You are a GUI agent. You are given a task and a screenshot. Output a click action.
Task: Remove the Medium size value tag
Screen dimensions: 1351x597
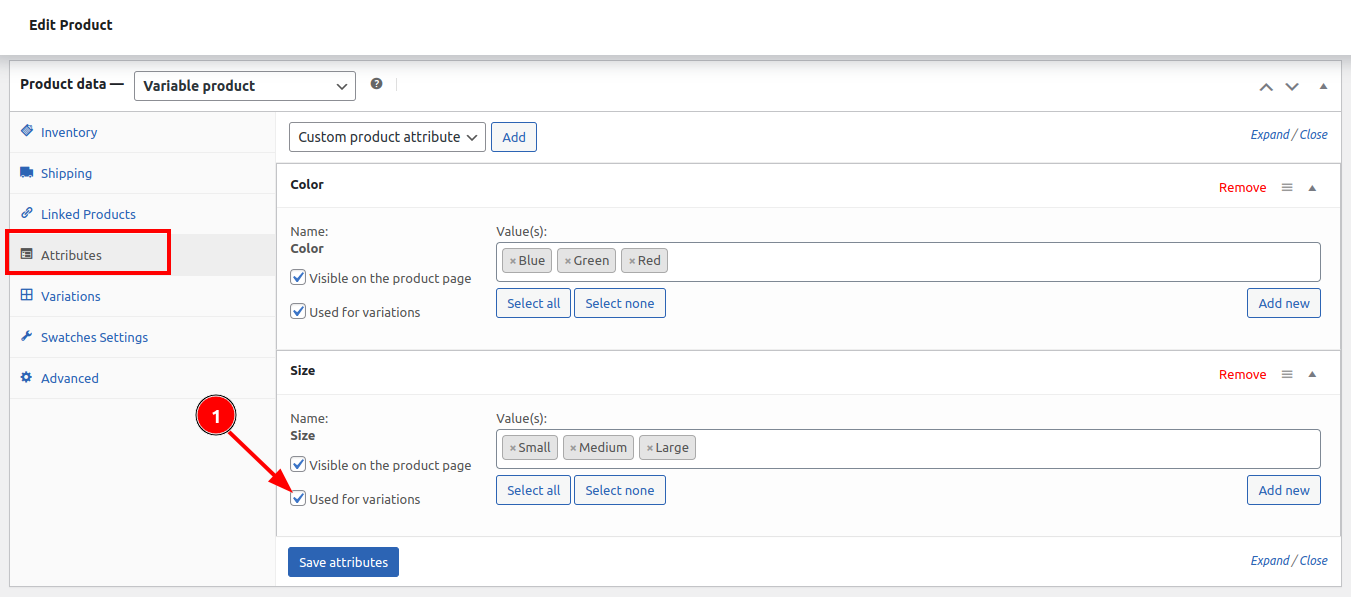(573, 448)
